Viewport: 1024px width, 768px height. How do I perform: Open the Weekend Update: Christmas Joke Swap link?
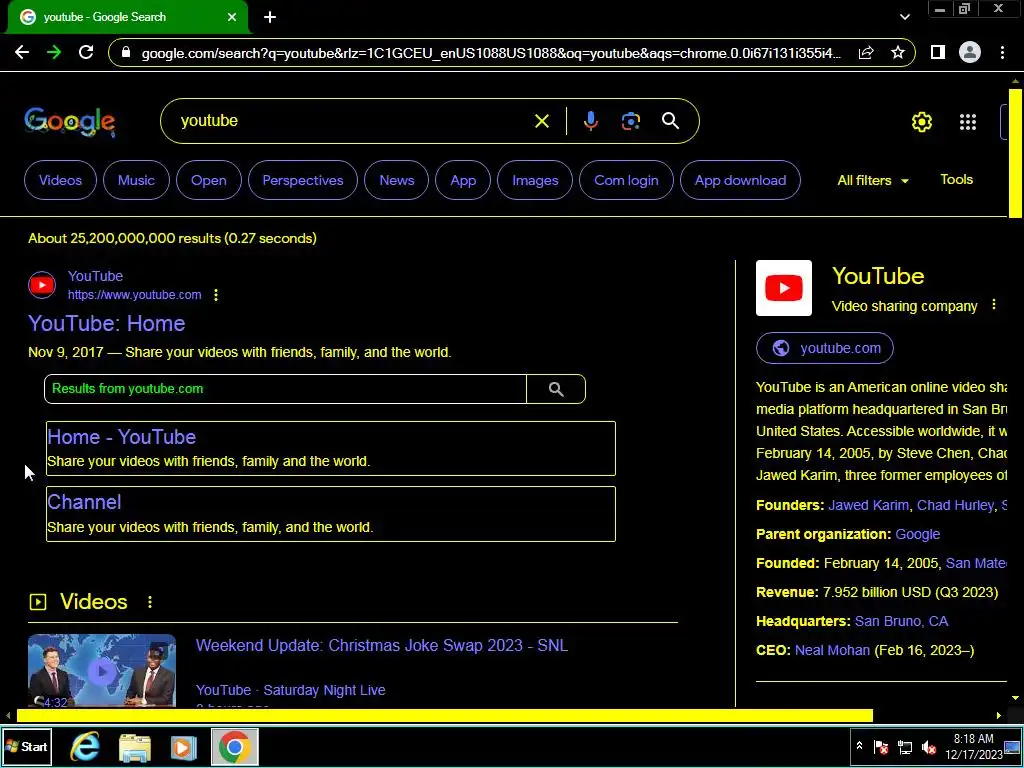(381, 645)
